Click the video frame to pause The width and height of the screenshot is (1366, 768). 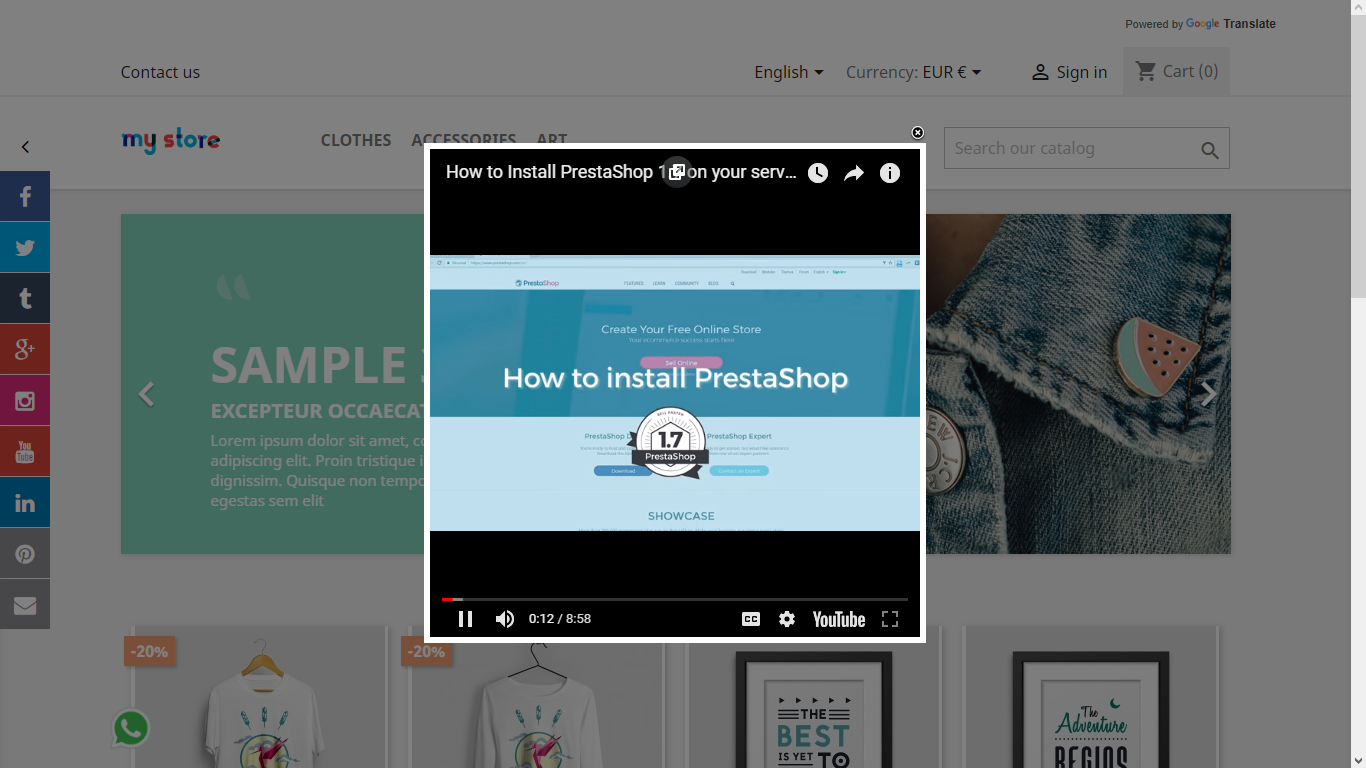point(675,393)
